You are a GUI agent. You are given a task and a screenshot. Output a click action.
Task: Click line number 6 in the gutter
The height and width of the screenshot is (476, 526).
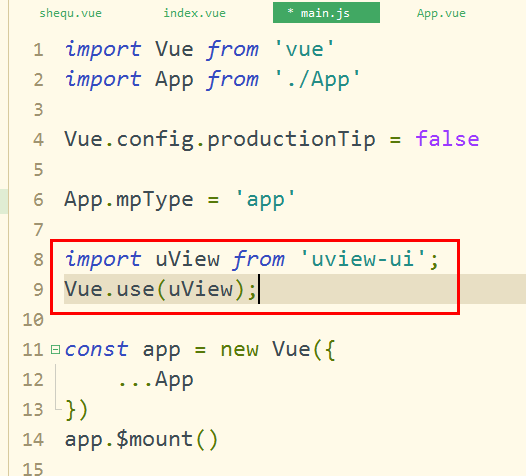[x=38, y=200]
